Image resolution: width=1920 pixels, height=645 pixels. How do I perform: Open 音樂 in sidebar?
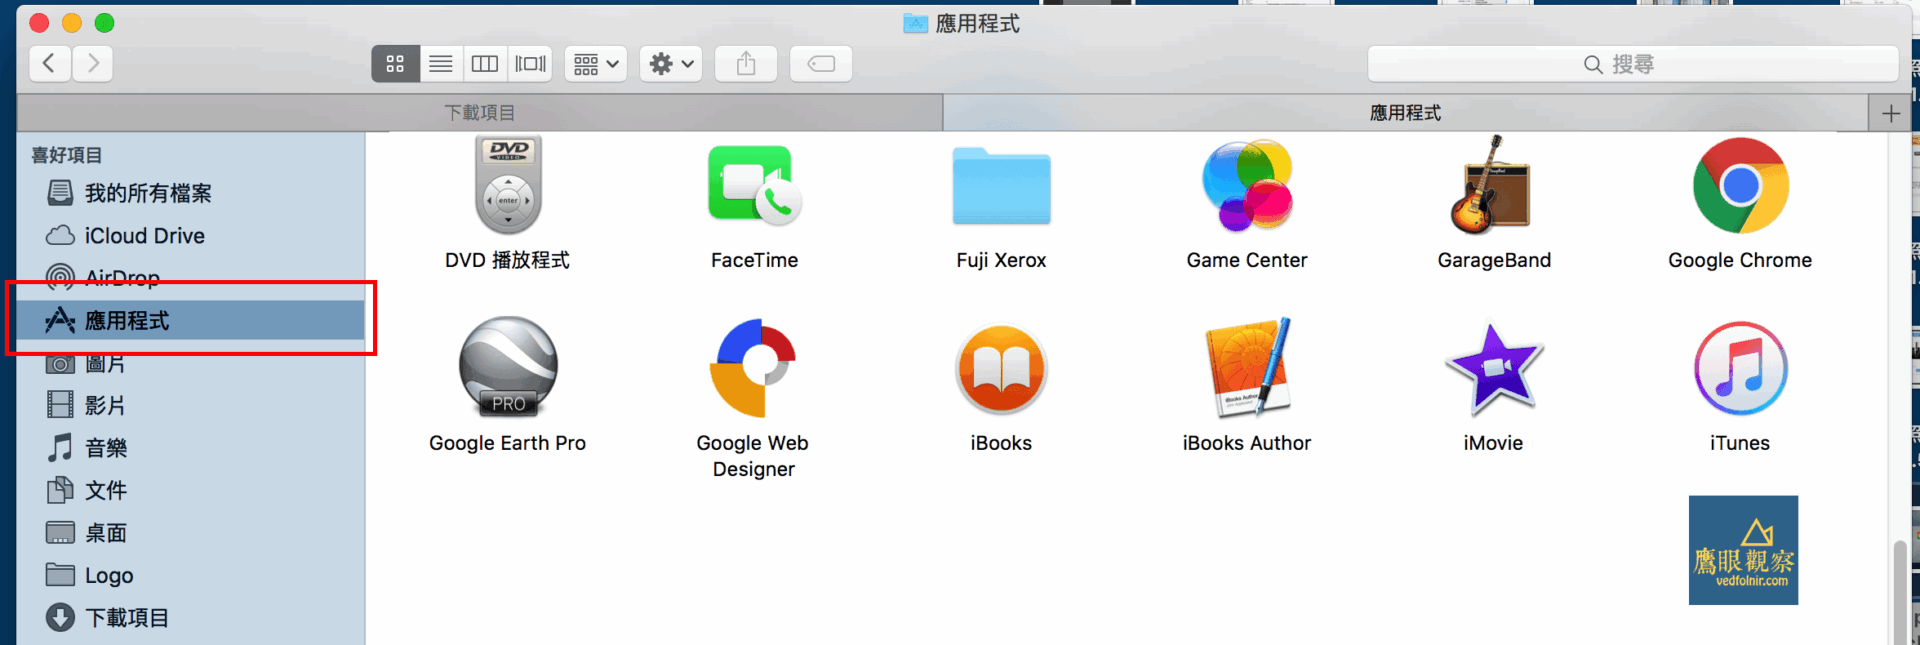(x=190, y=448)
